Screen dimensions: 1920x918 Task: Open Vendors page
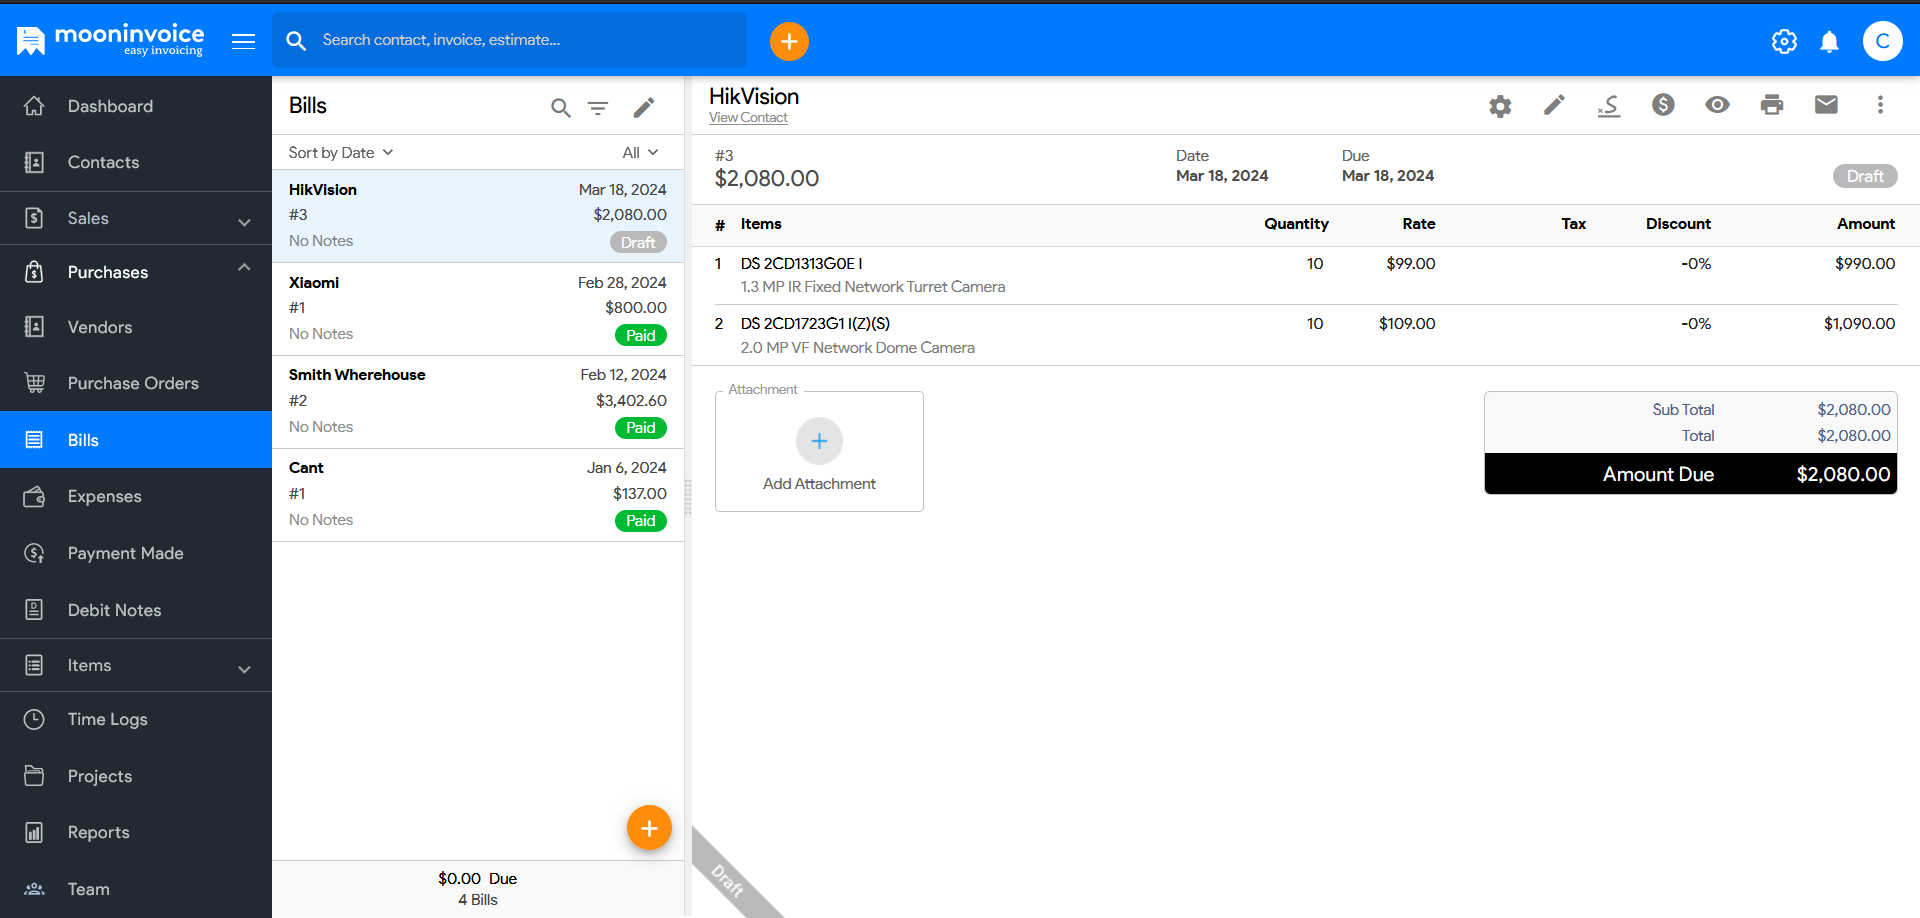[x=136, y=327]
